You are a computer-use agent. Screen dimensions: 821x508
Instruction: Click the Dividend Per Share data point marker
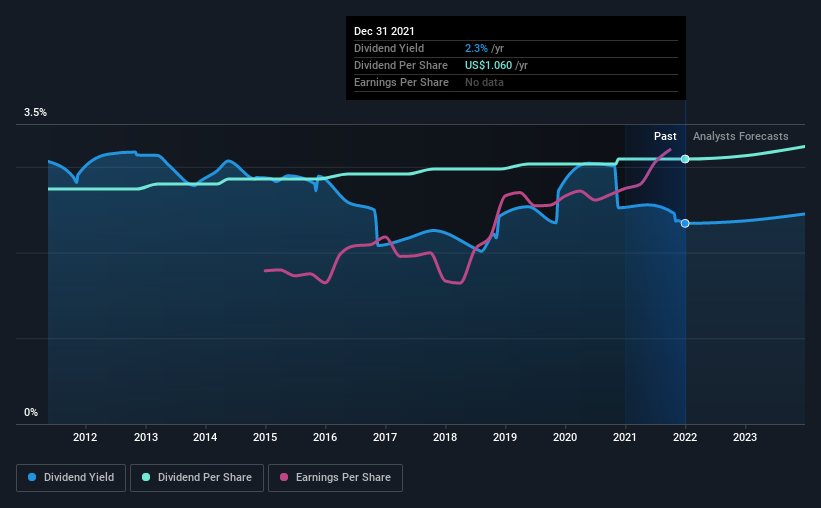pos(685,159)
